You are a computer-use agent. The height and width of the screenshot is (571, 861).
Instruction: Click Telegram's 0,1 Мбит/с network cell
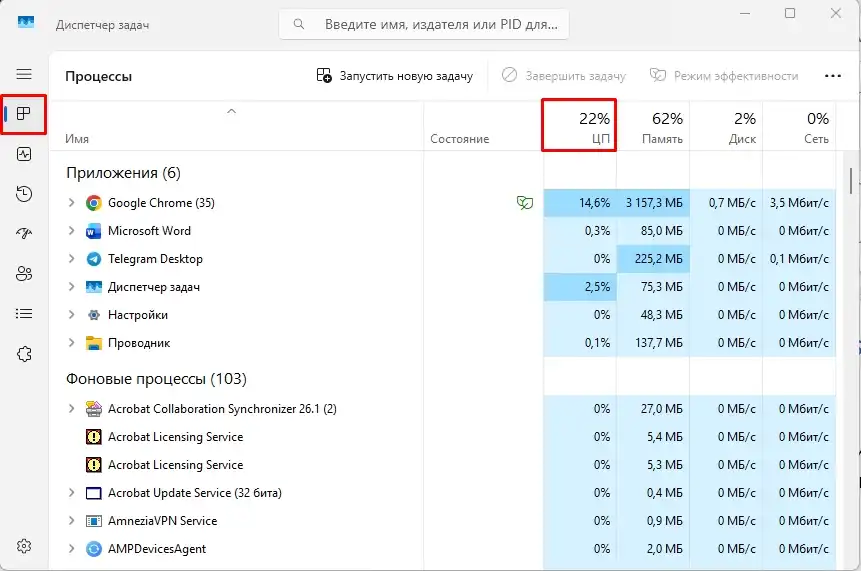799,259
